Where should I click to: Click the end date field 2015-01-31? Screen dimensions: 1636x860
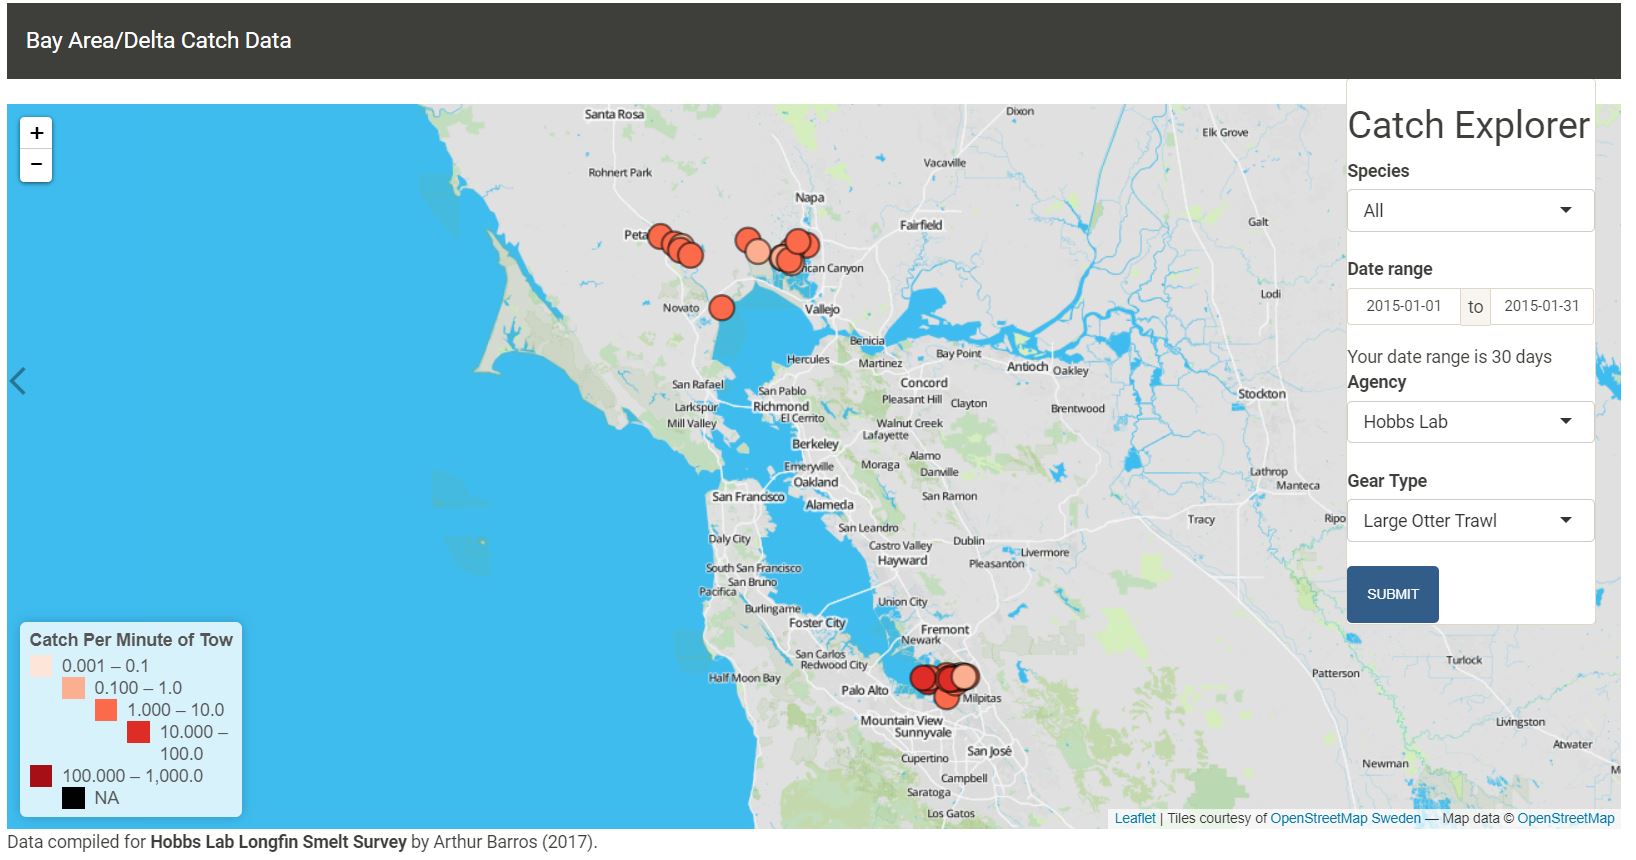point(1542,306)
